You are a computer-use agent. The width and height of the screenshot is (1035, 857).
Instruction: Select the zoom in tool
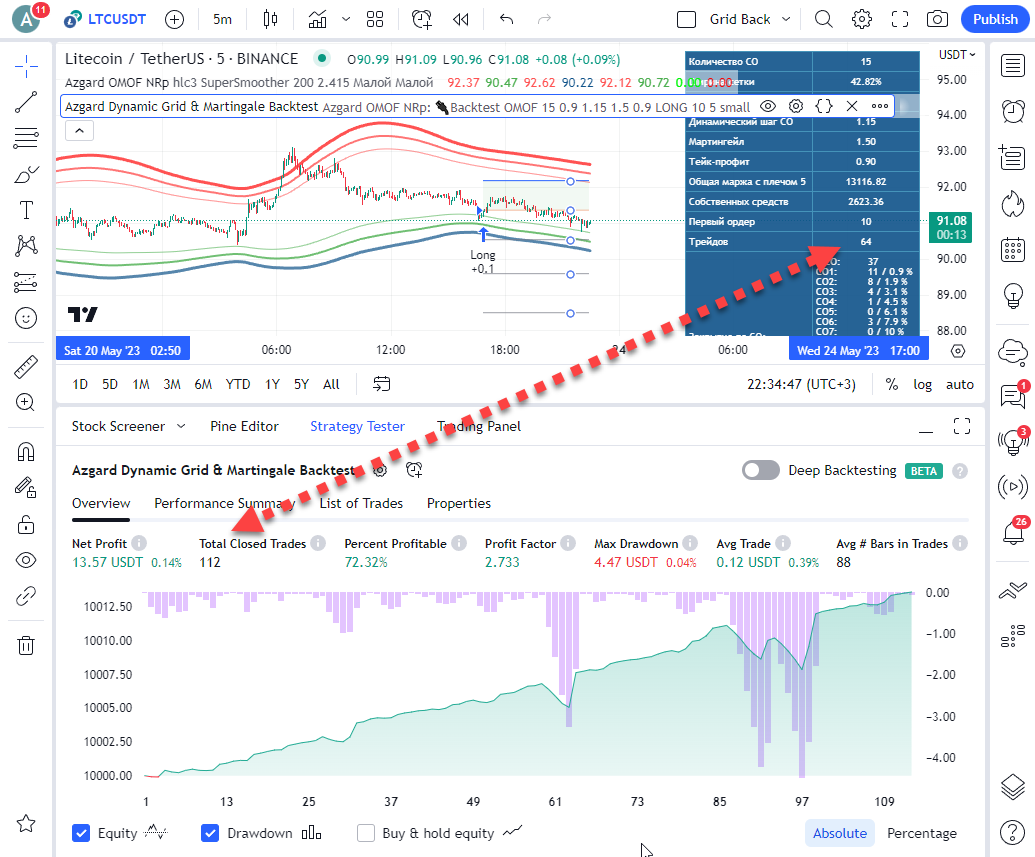26,402
